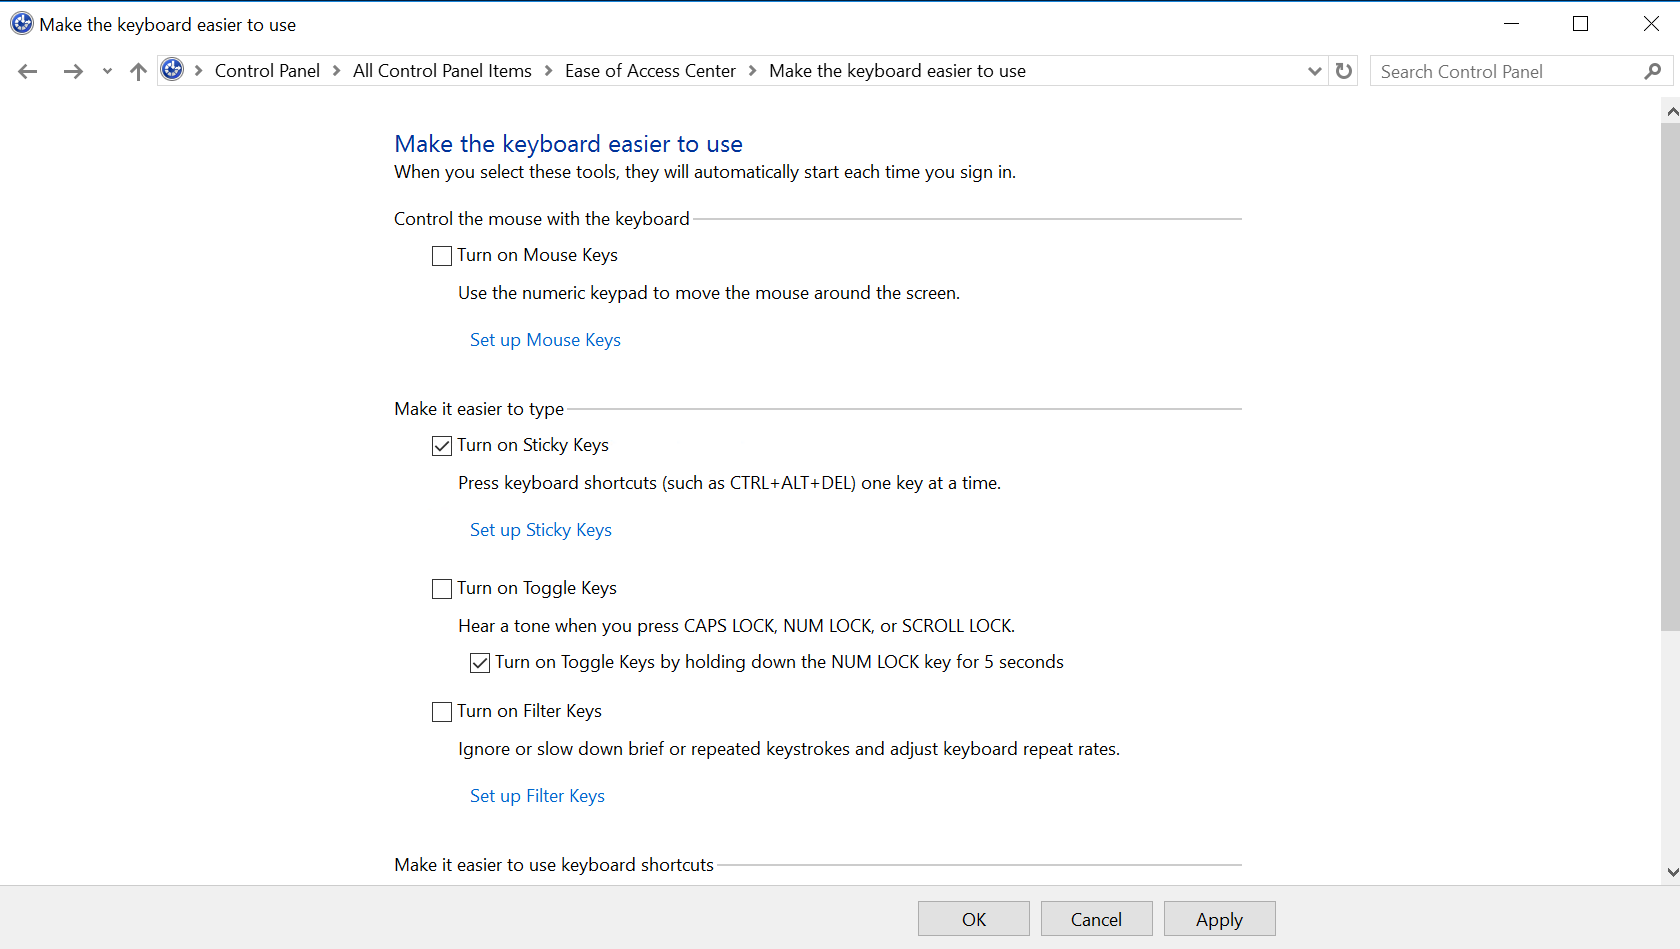1680x949 pixels.
Task: Click the OK button
Action: click(974, 919)
